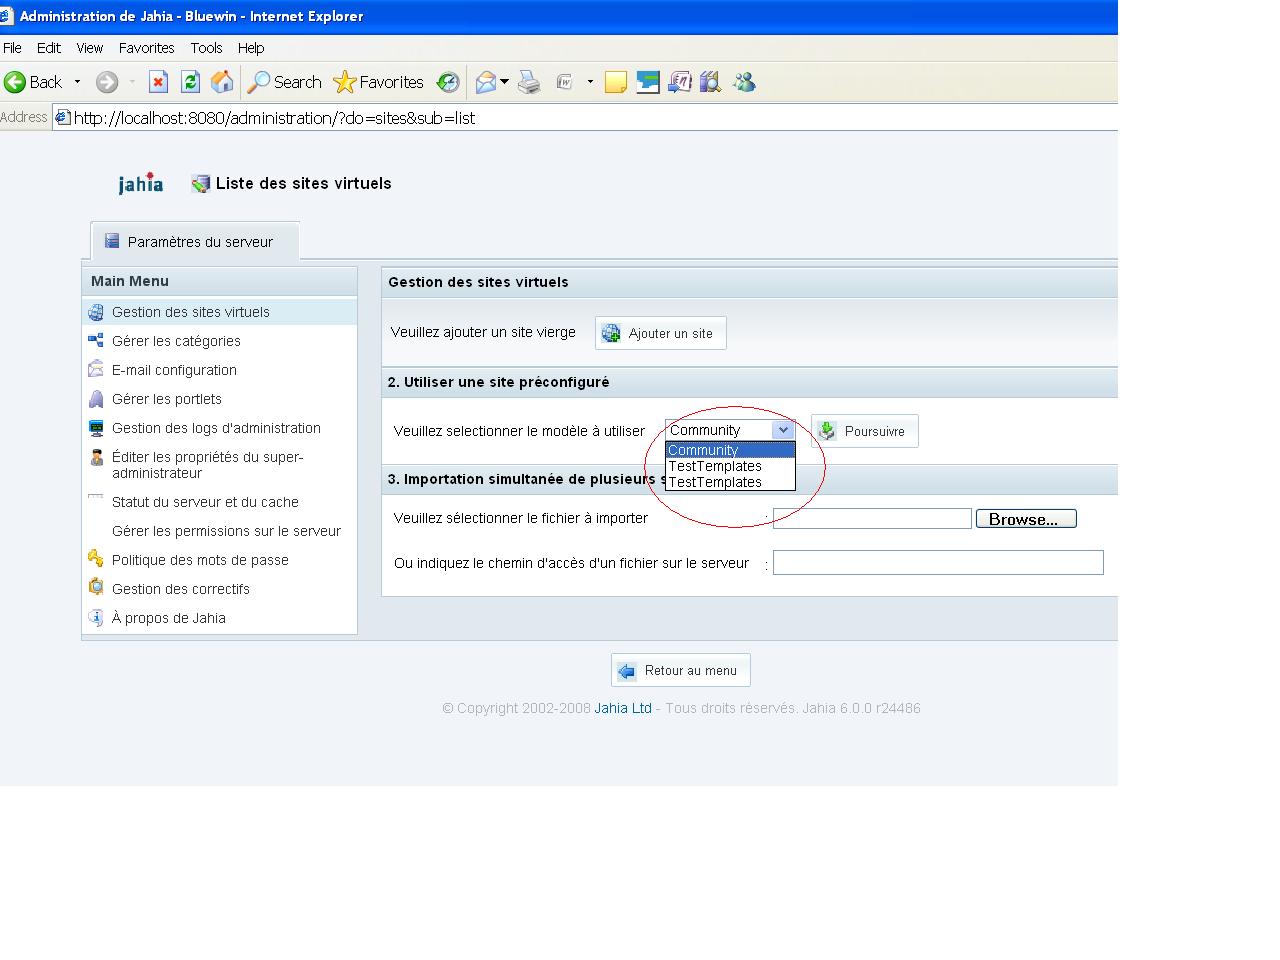Open the Help menu
1280x960 pixels.
coord(251,48)
